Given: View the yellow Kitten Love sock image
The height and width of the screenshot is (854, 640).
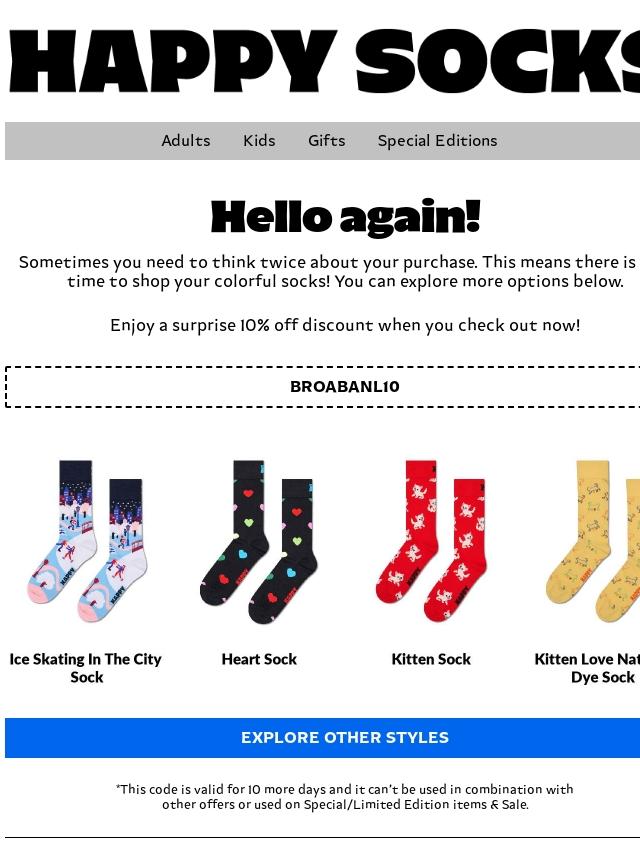Looking at the screenshot, I should [x=593, y=540].
